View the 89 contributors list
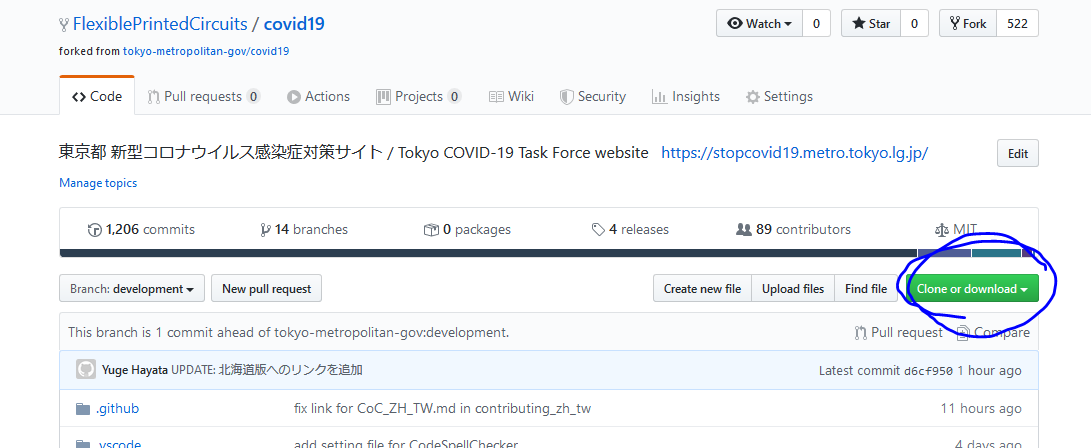Viewport: 1091px width, 448px height. [x=793, y=230]
